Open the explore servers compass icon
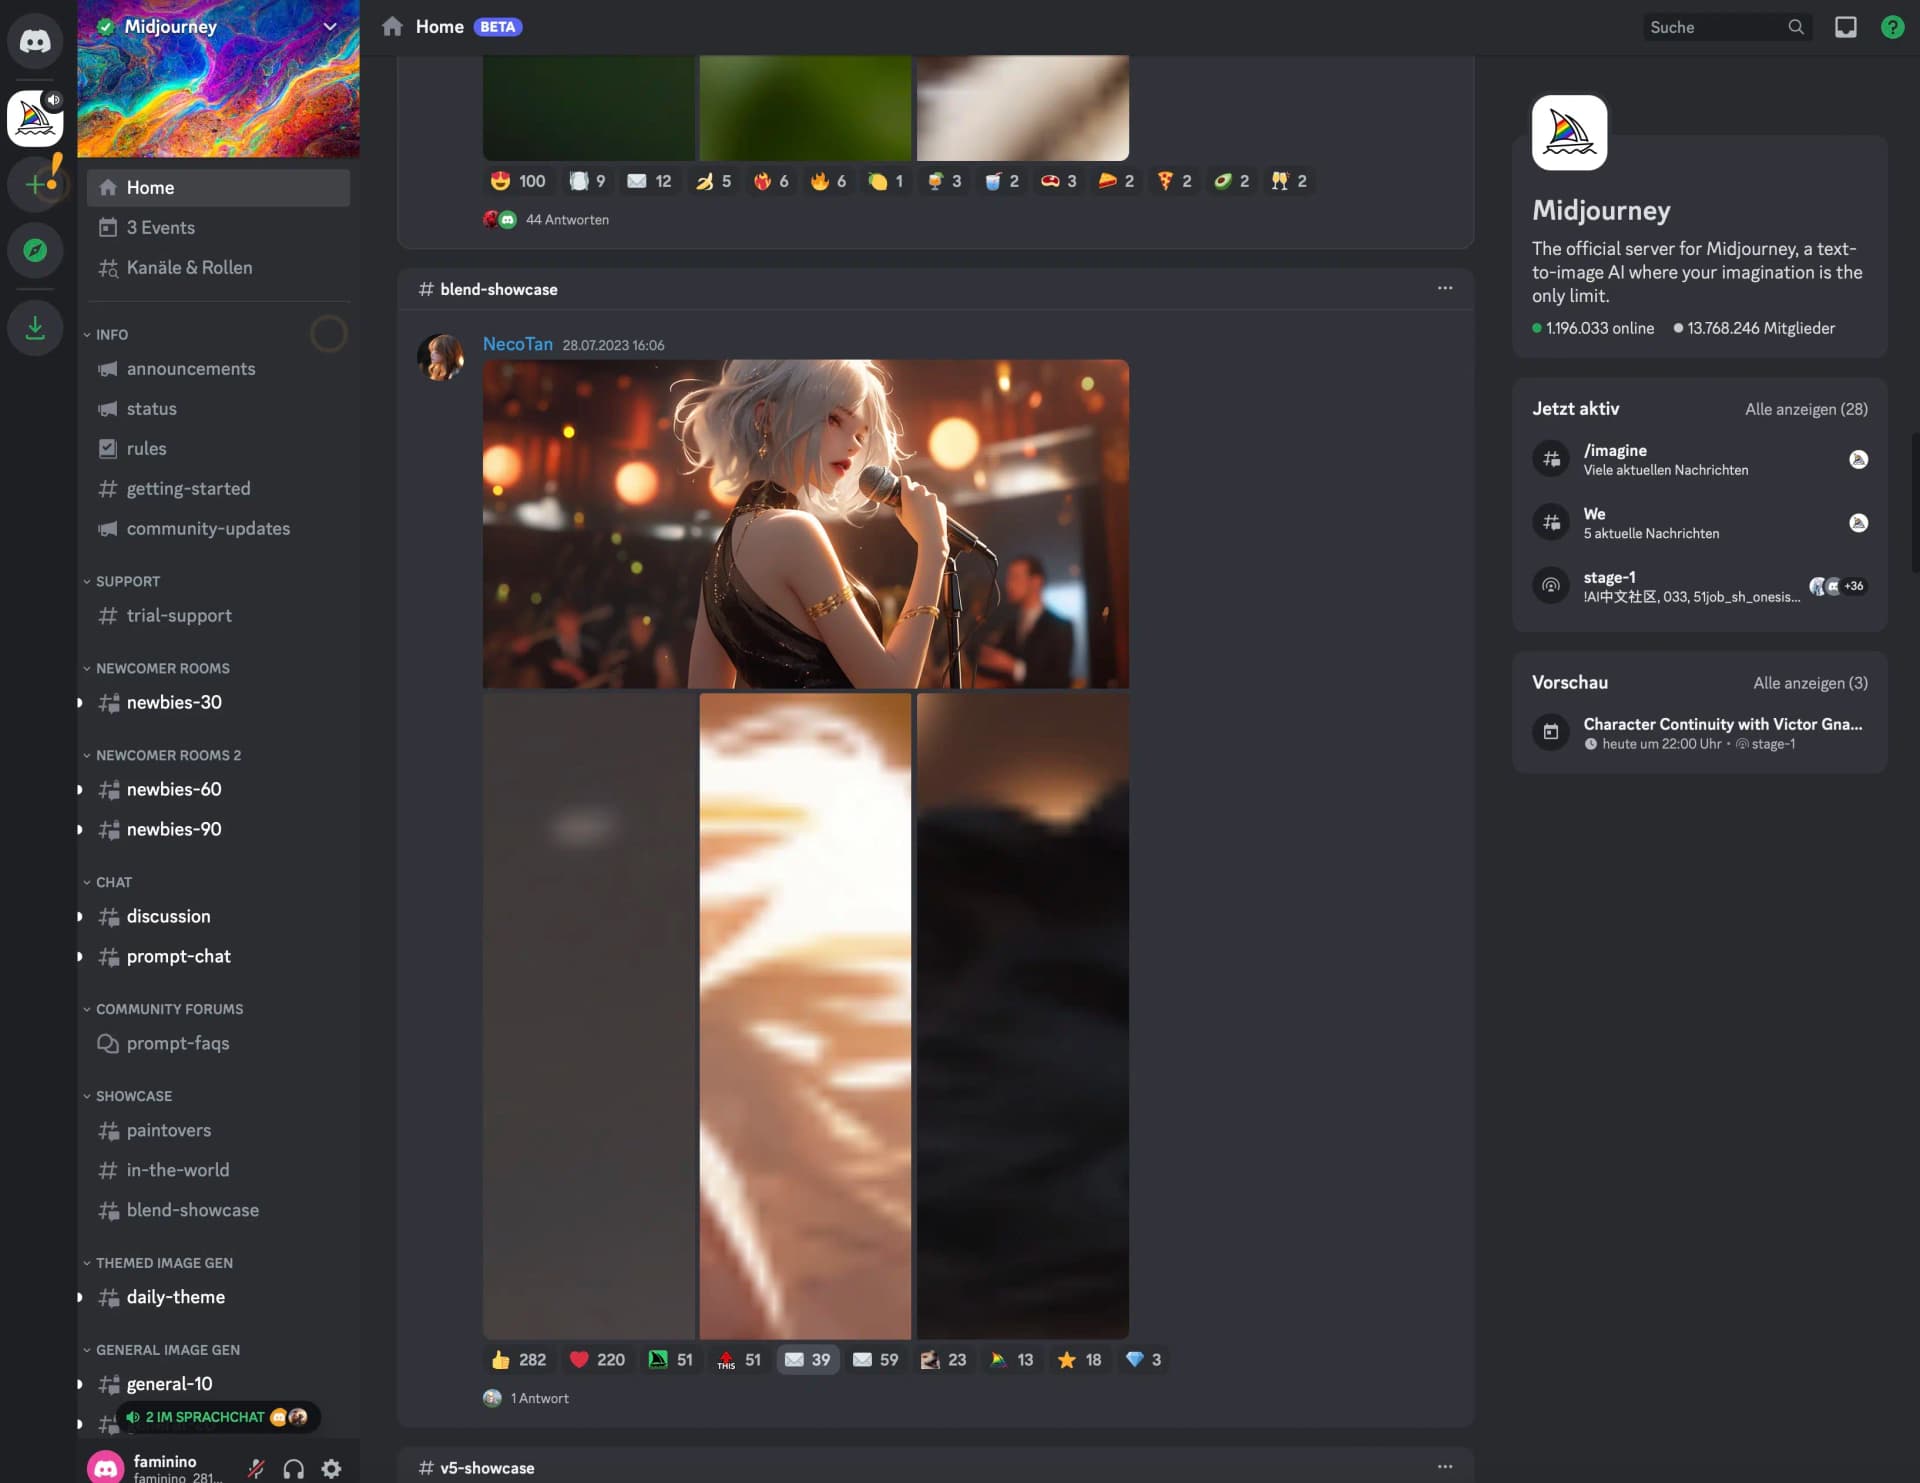The image size is (1920, 1483). [x=35, y=250]
